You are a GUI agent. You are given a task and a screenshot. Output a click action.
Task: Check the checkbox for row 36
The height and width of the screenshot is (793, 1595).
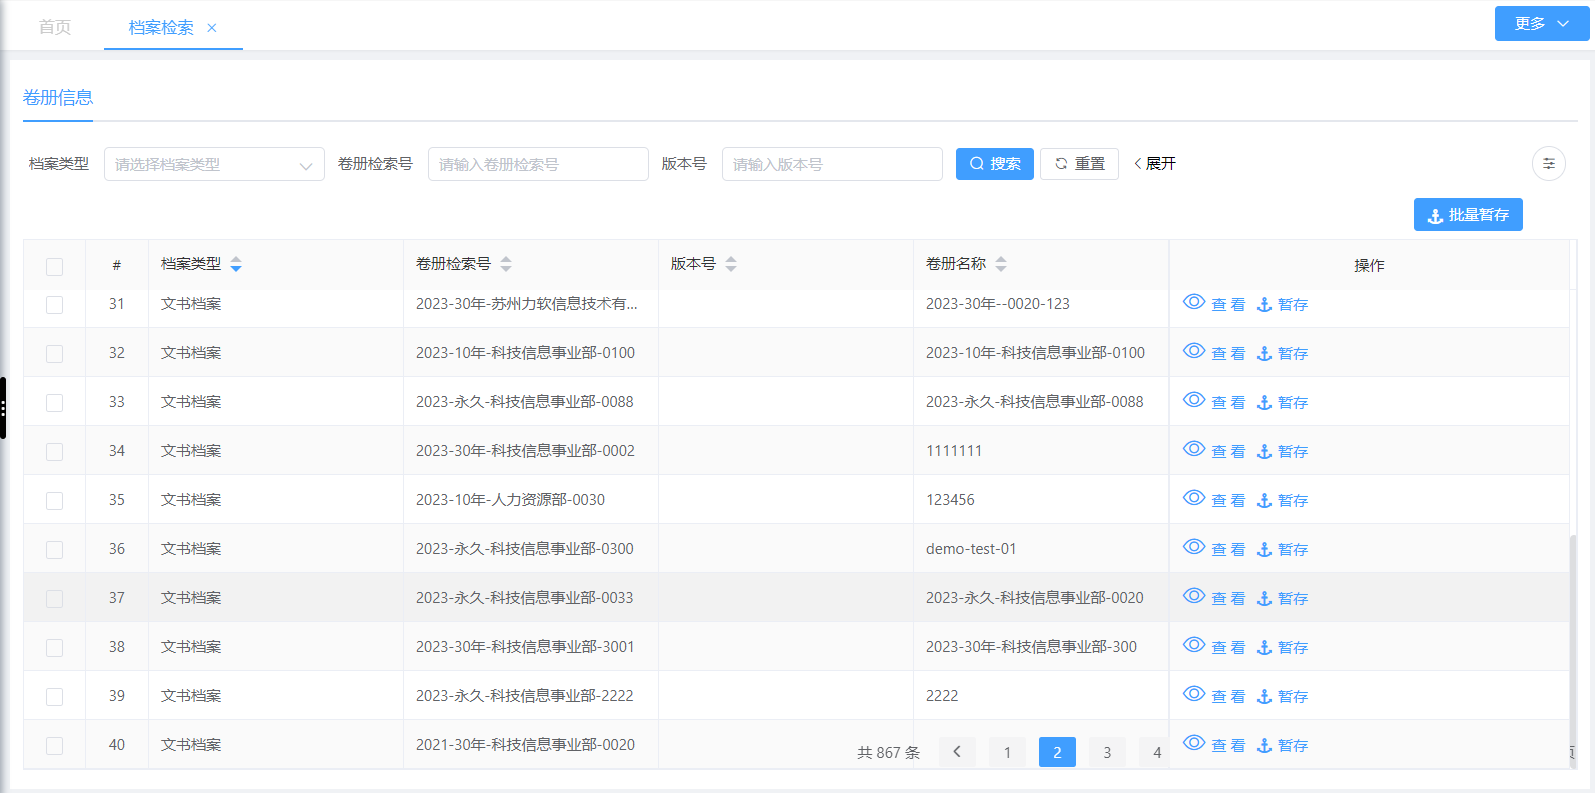coord(54,549)
